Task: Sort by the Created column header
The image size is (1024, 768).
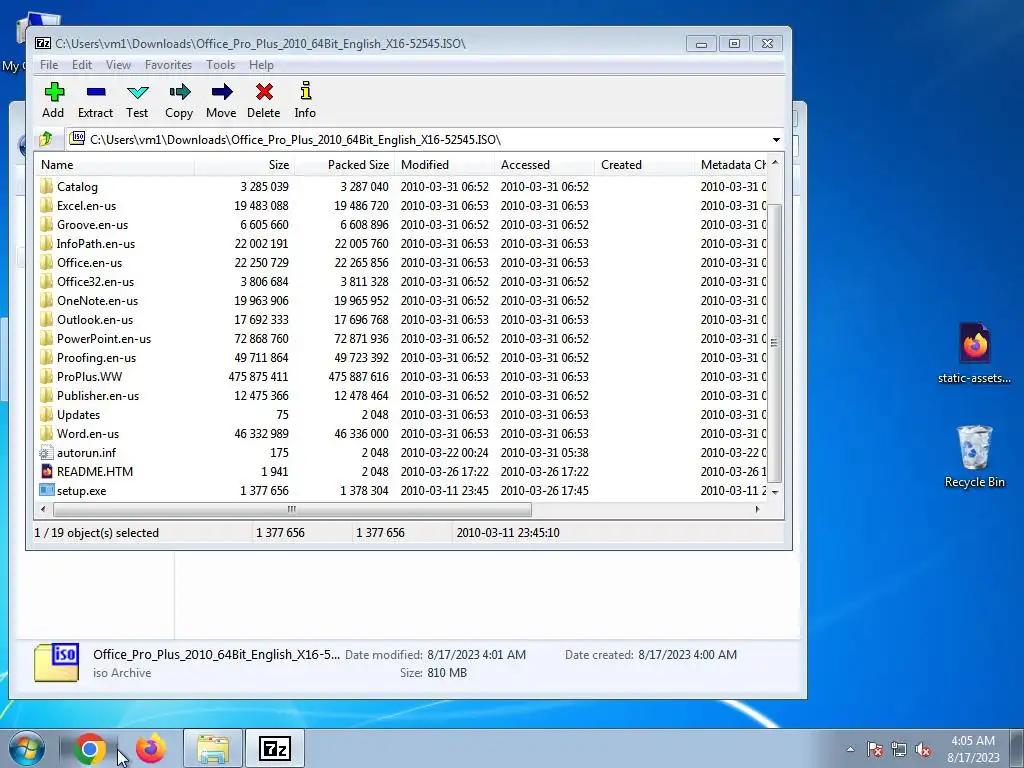Action: 645,165
